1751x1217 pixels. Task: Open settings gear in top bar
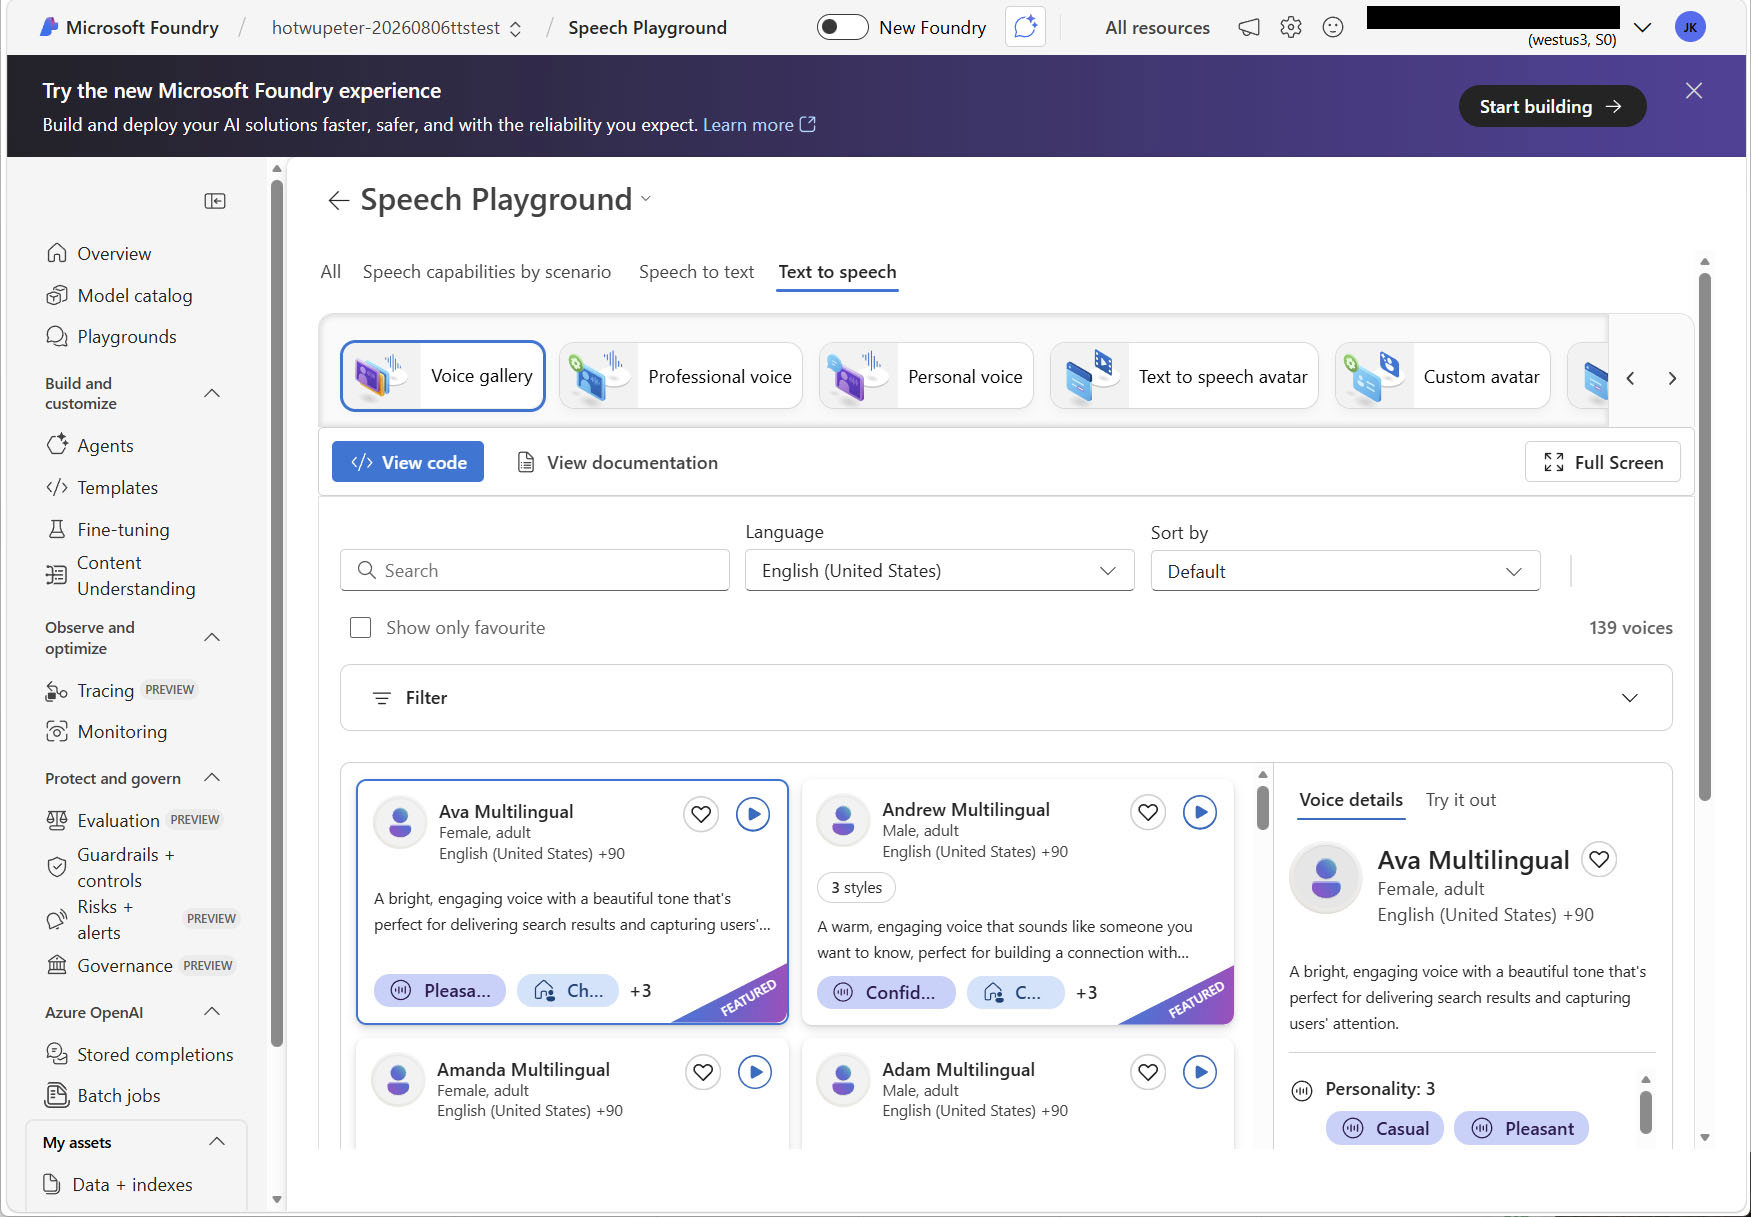1291,28
